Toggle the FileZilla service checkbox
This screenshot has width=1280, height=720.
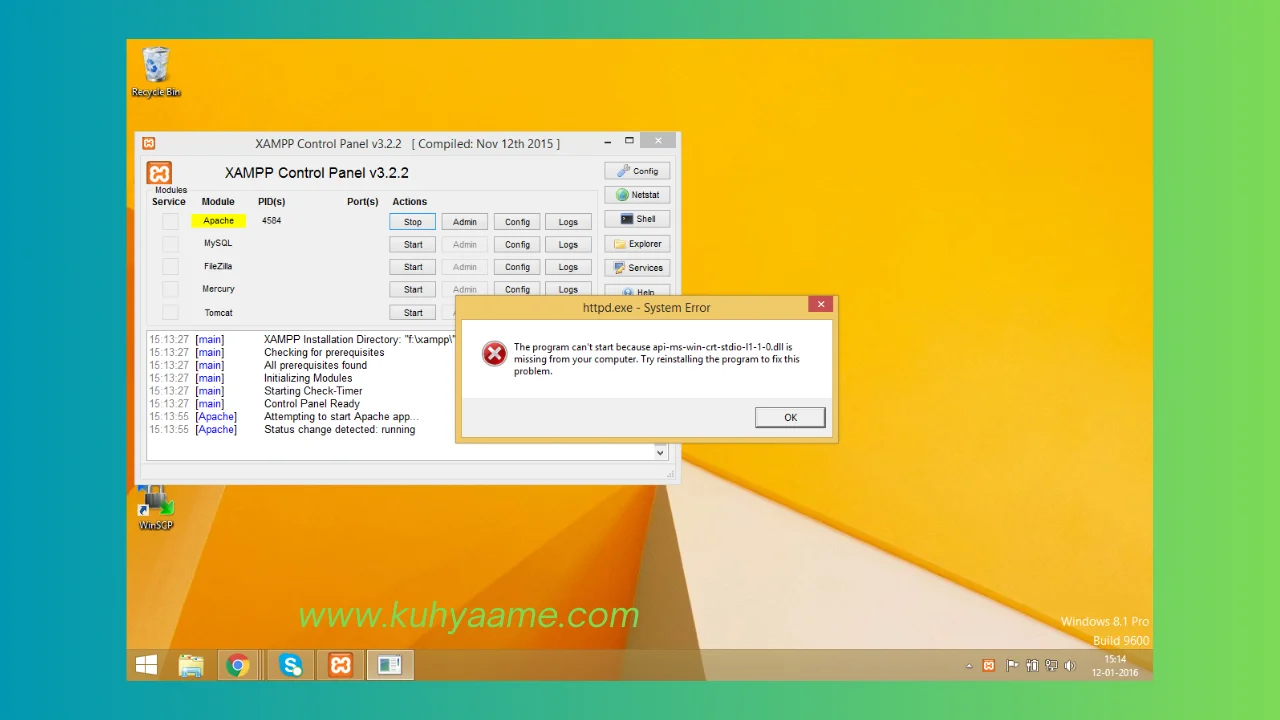pyautogui.click(x=170, y=266)
